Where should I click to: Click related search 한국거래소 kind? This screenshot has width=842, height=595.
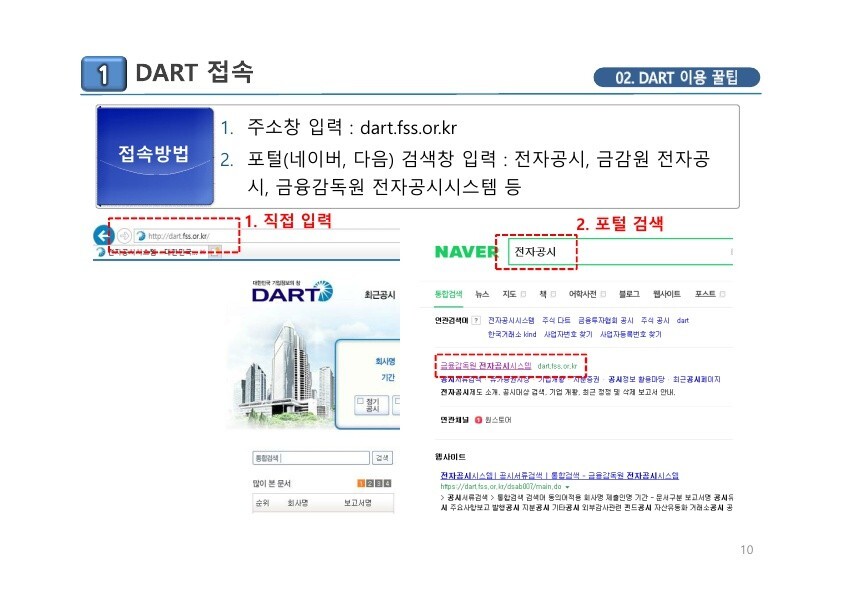point(512,334)
